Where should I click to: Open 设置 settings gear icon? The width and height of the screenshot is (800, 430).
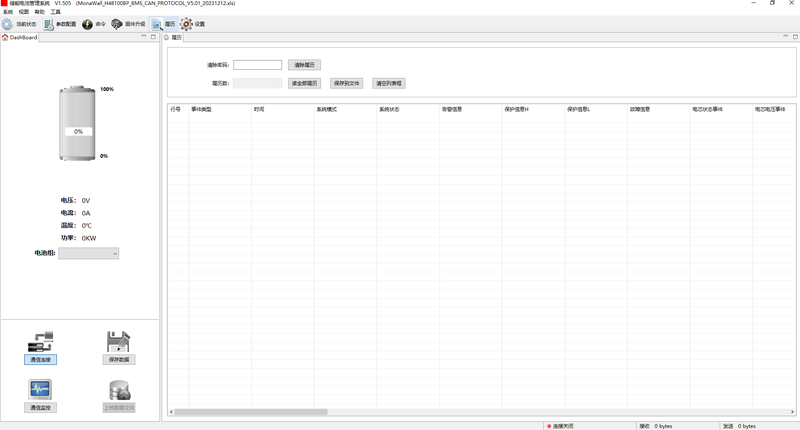pyautogui.click(x=186, y=24)
